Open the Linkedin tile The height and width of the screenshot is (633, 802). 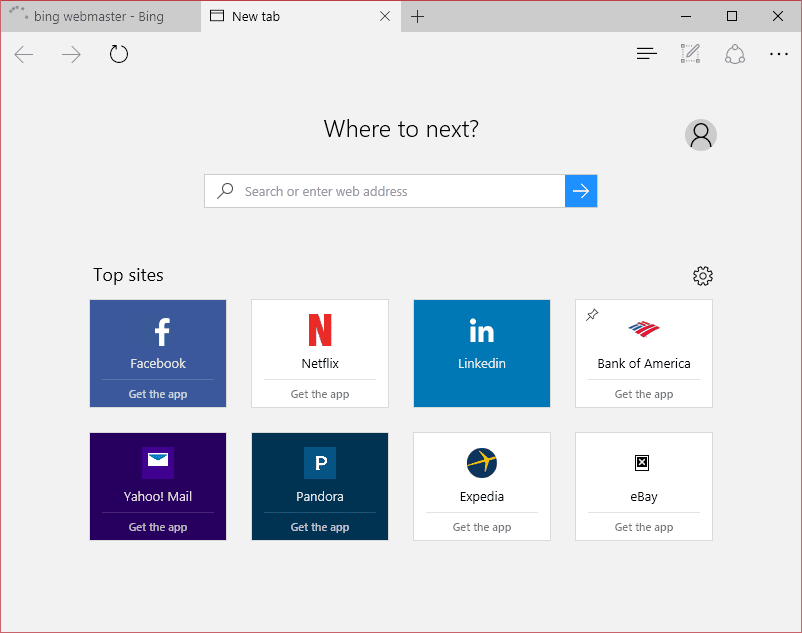tap(482, 353)
